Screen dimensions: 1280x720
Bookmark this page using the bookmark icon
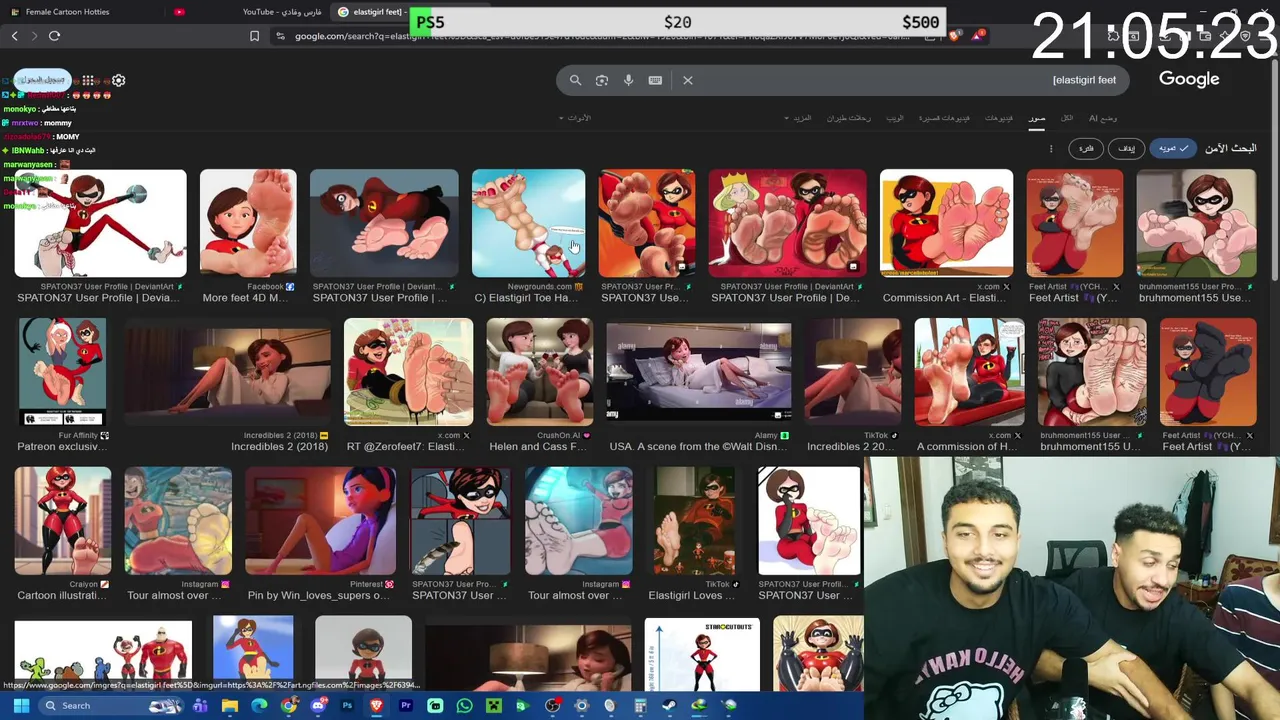pos(254,36)
